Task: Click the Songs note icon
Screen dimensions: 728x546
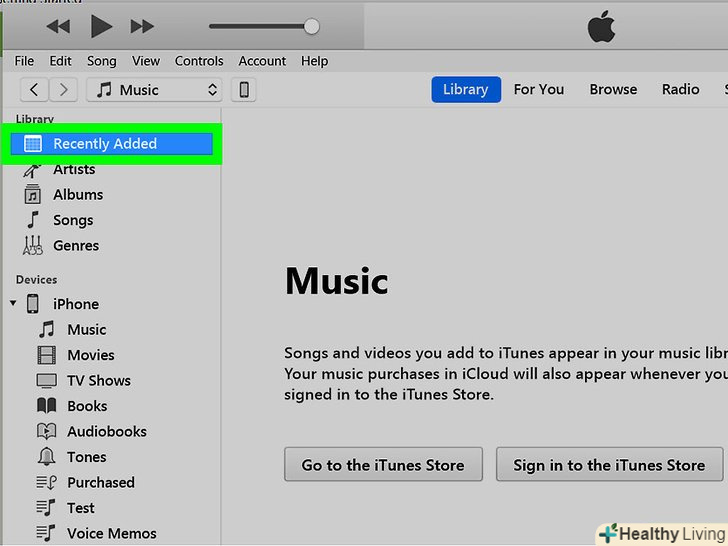Action: [32, 220]
